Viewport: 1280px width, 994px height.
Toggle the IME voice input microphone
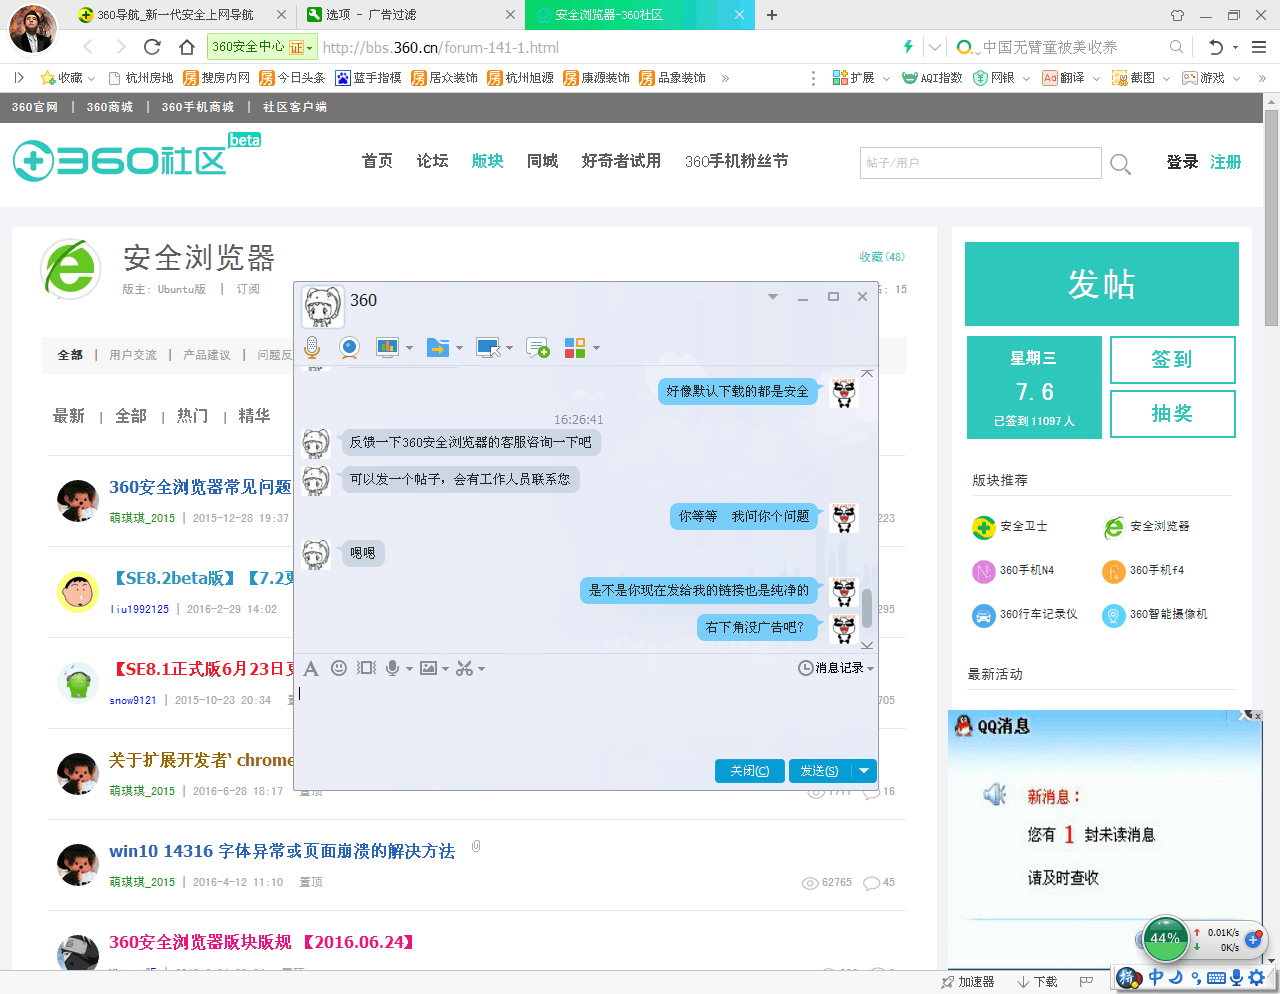pos(1237,977)
